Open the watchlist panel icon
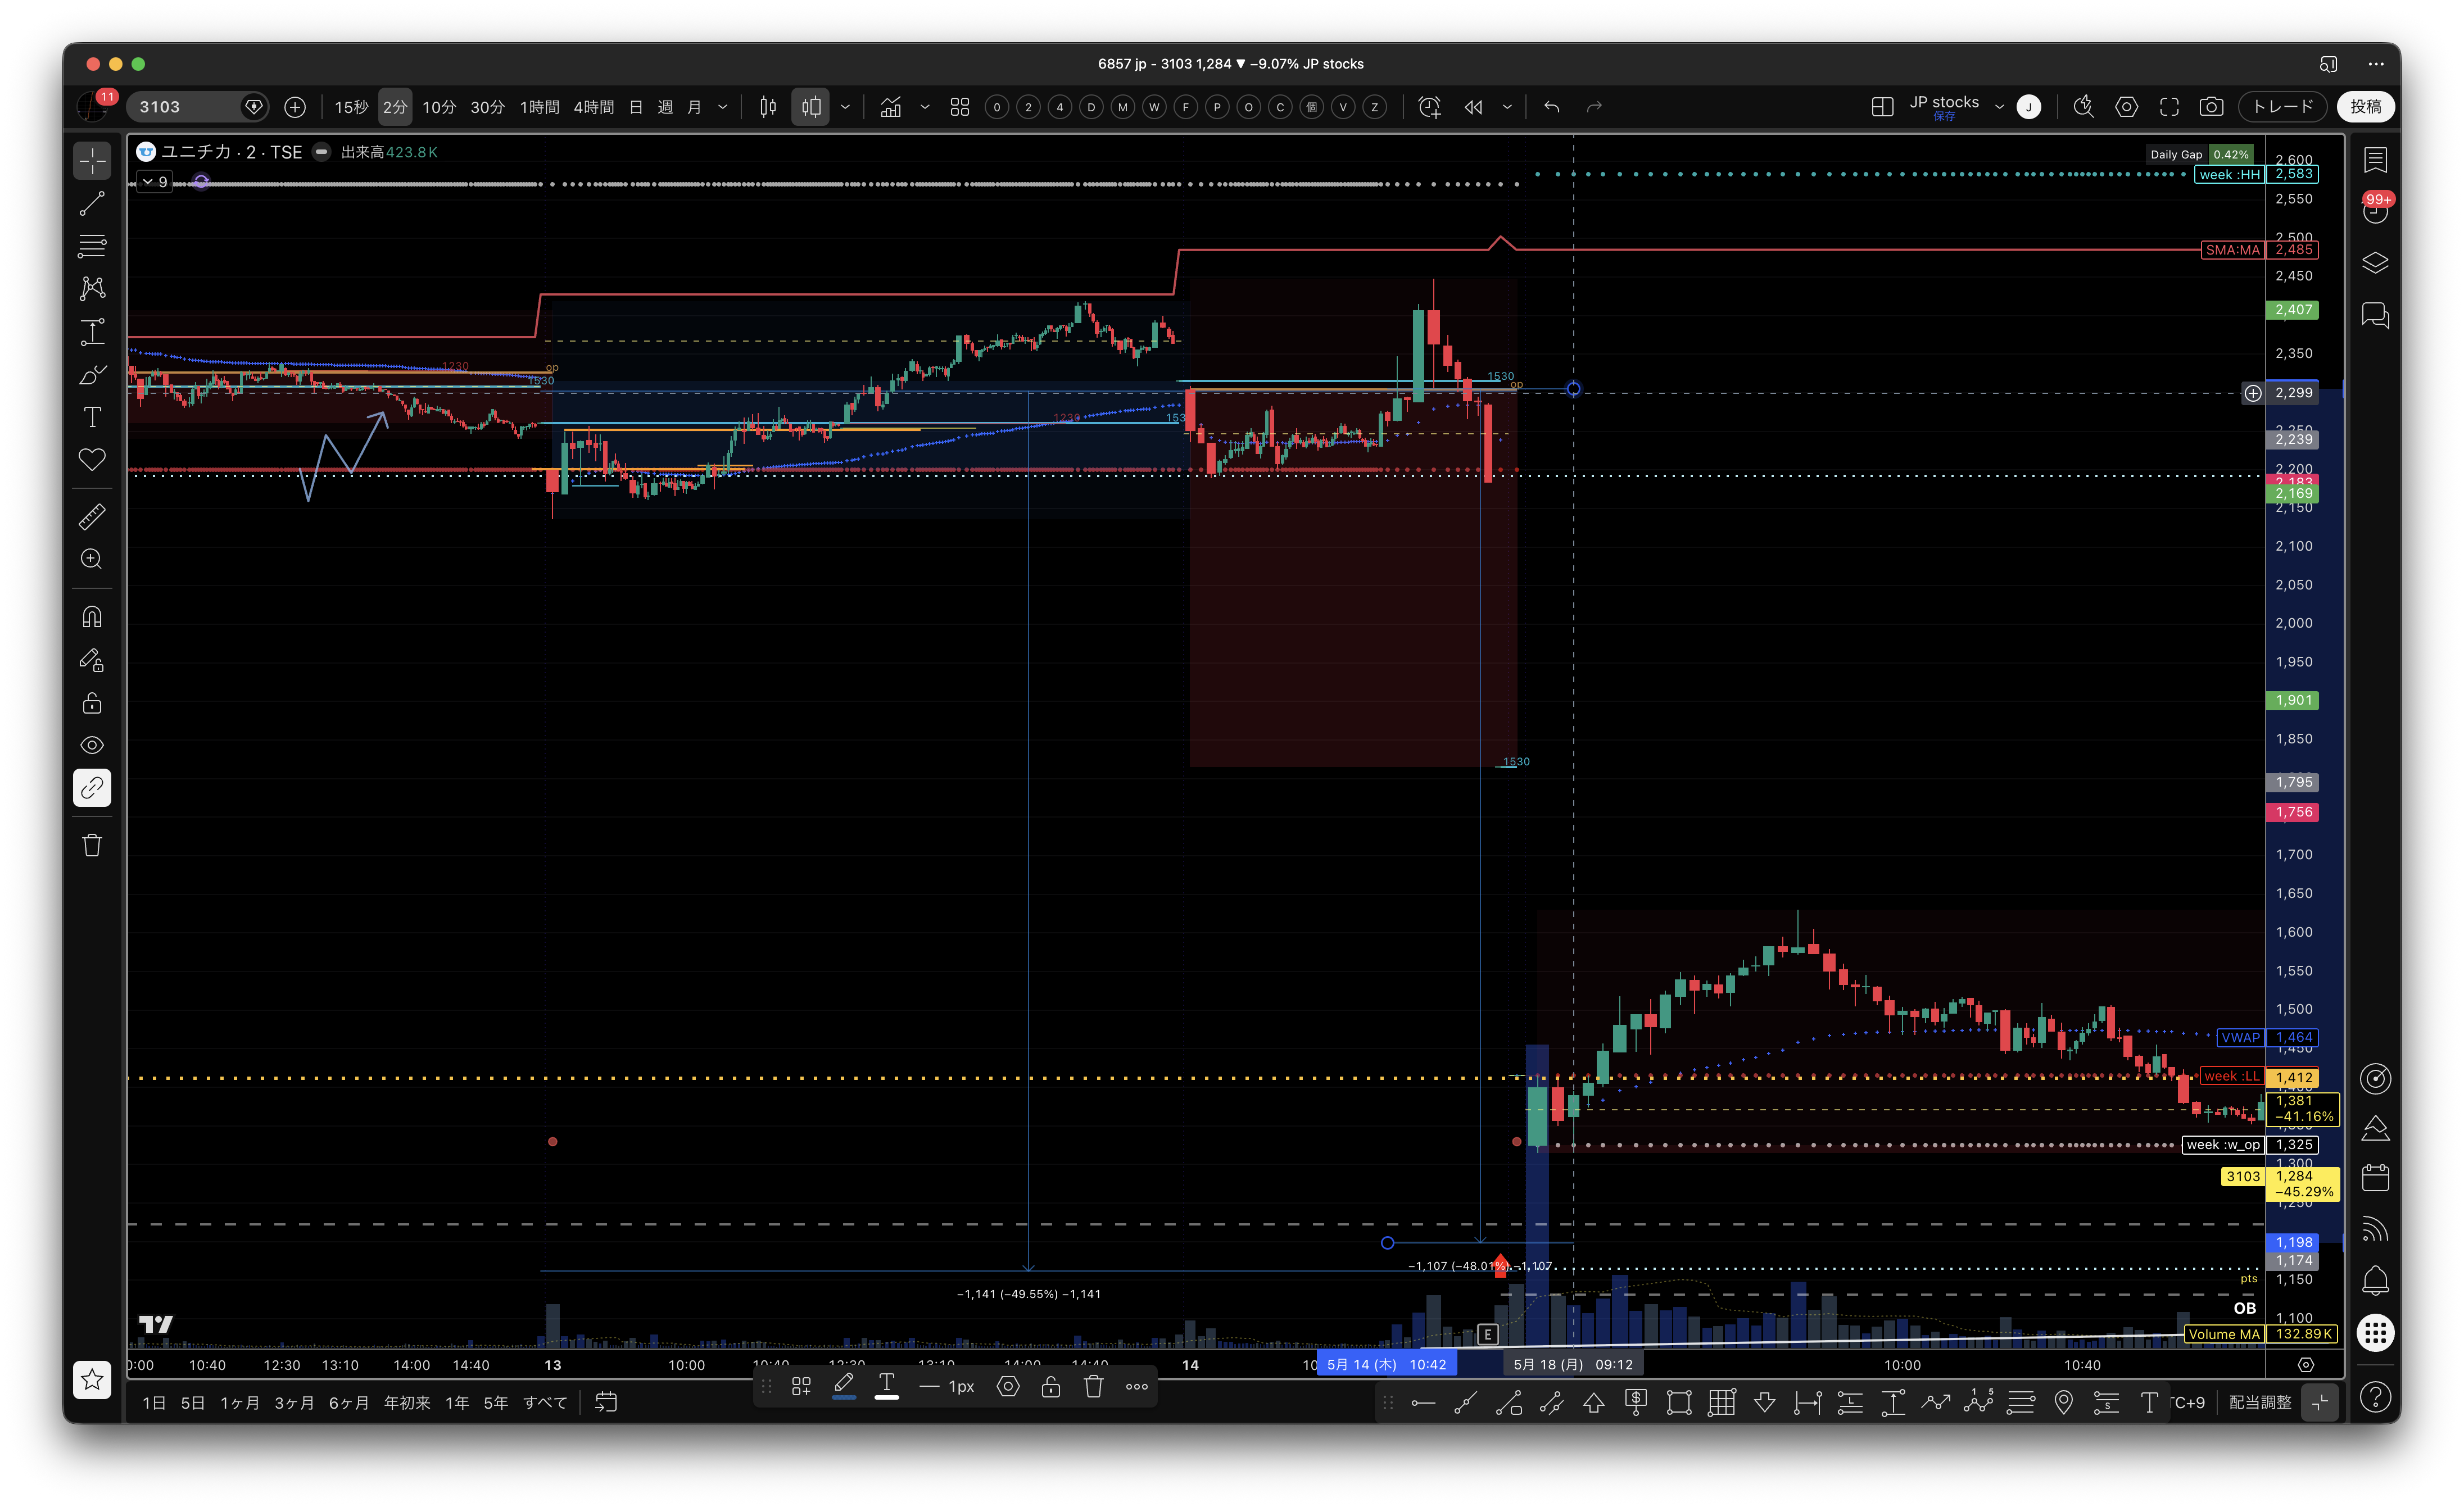Viewport: 2464px width, 1507px height. coord(2376,160)
